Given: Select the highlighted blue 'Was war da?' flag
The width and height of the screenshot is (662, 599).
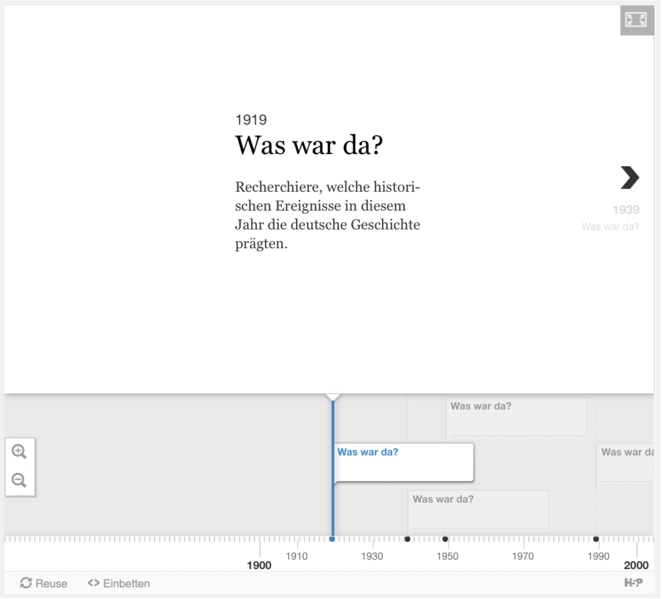Looking at the screenshot, I should click(x=402, y=462).
